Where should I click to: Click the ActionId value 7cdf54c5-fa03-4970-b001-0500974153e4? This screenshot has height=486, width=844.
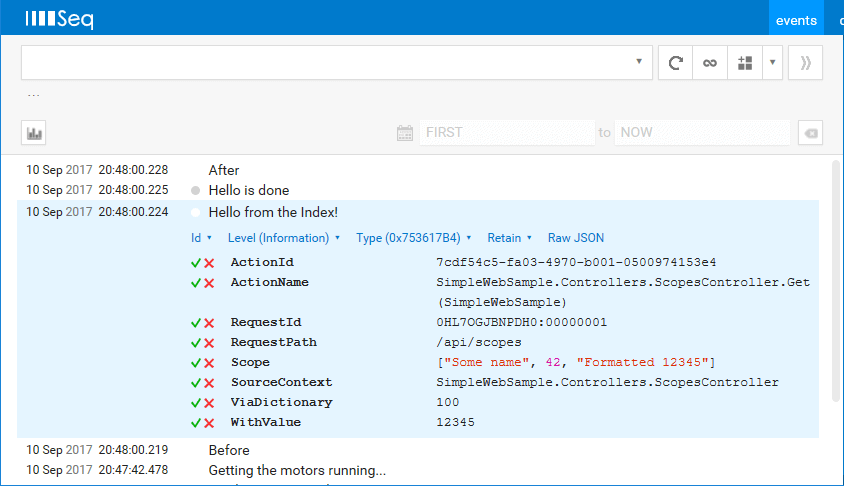coord(576,262)
